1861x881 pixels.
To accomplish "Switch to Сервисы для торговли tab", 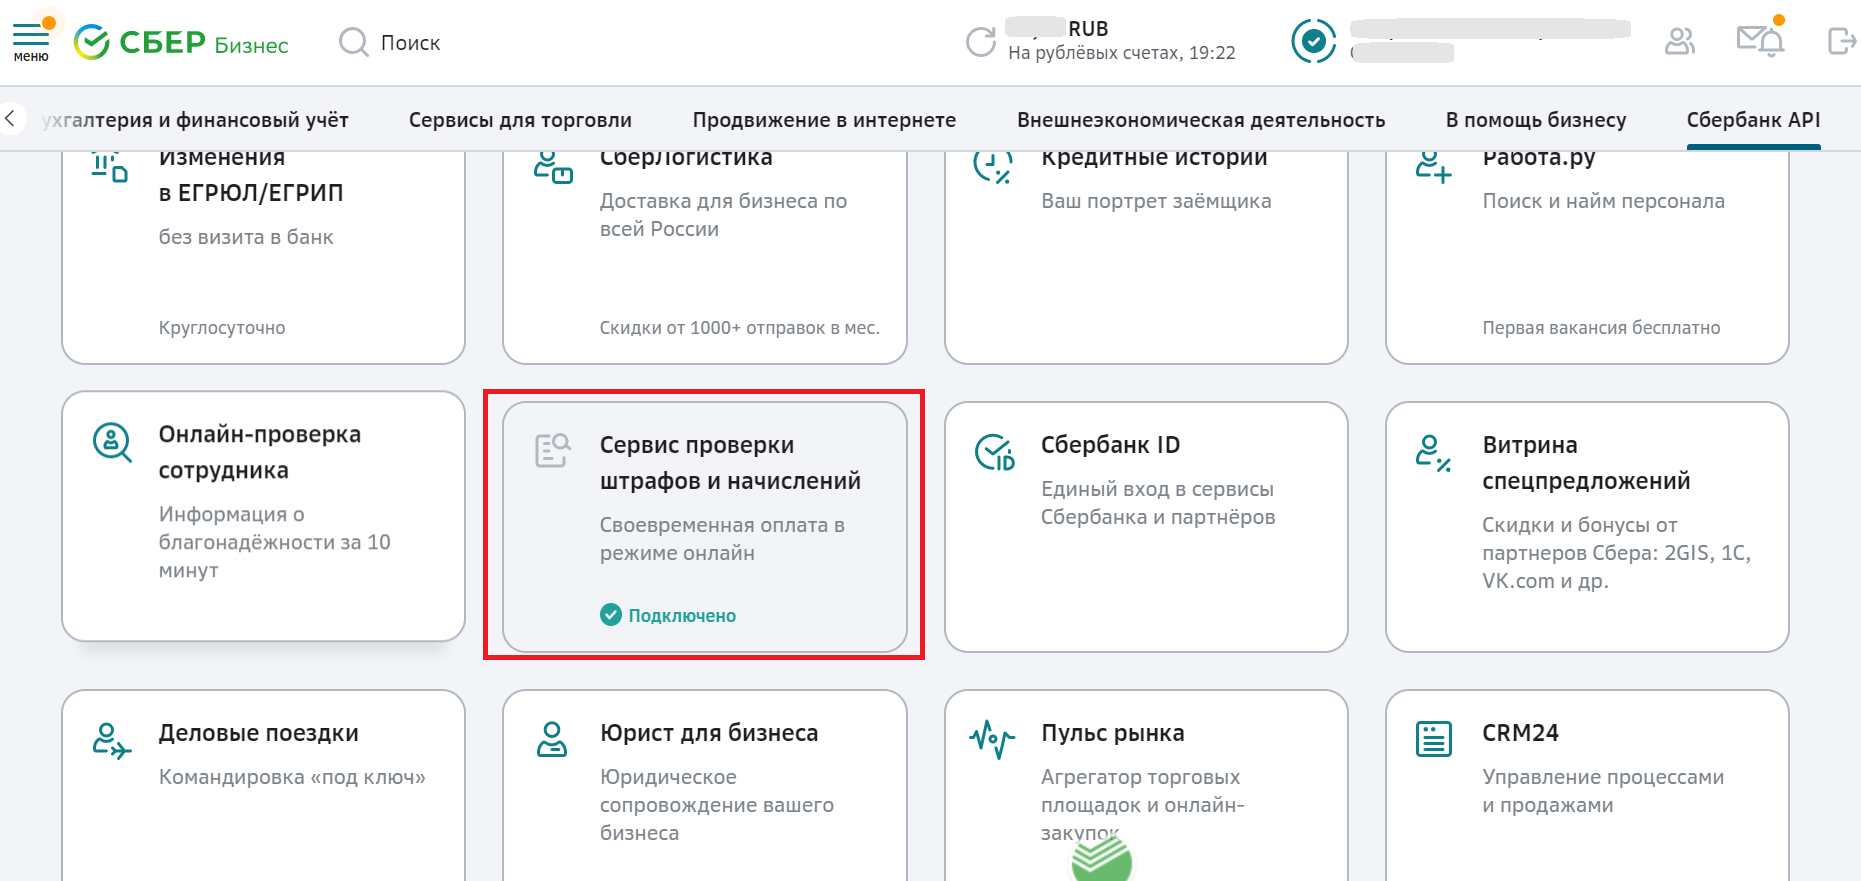I will [520, 120].
